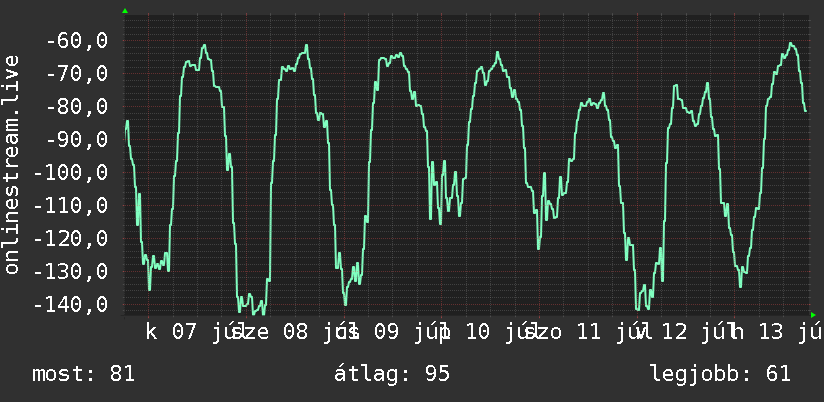Click the 'legjobb: 61' best value
The image size is (824, 402).
click(x=720, y=374)
